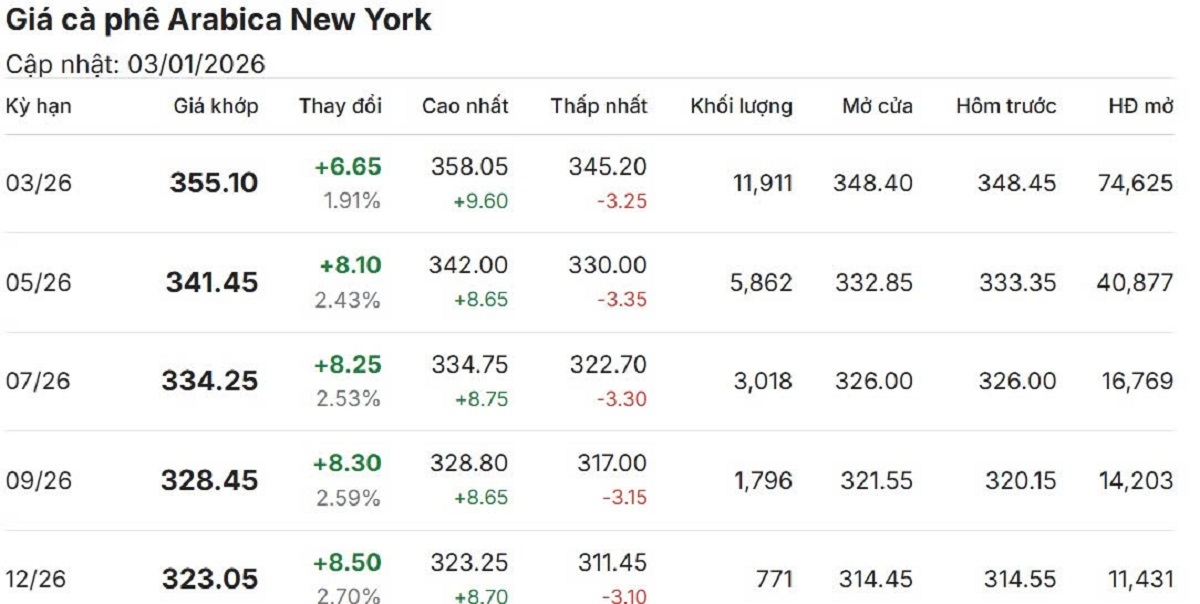Choose the 12/26 contract term
Image resolution: width=1200 pixels, height=604 pixels.
[39, 579]
